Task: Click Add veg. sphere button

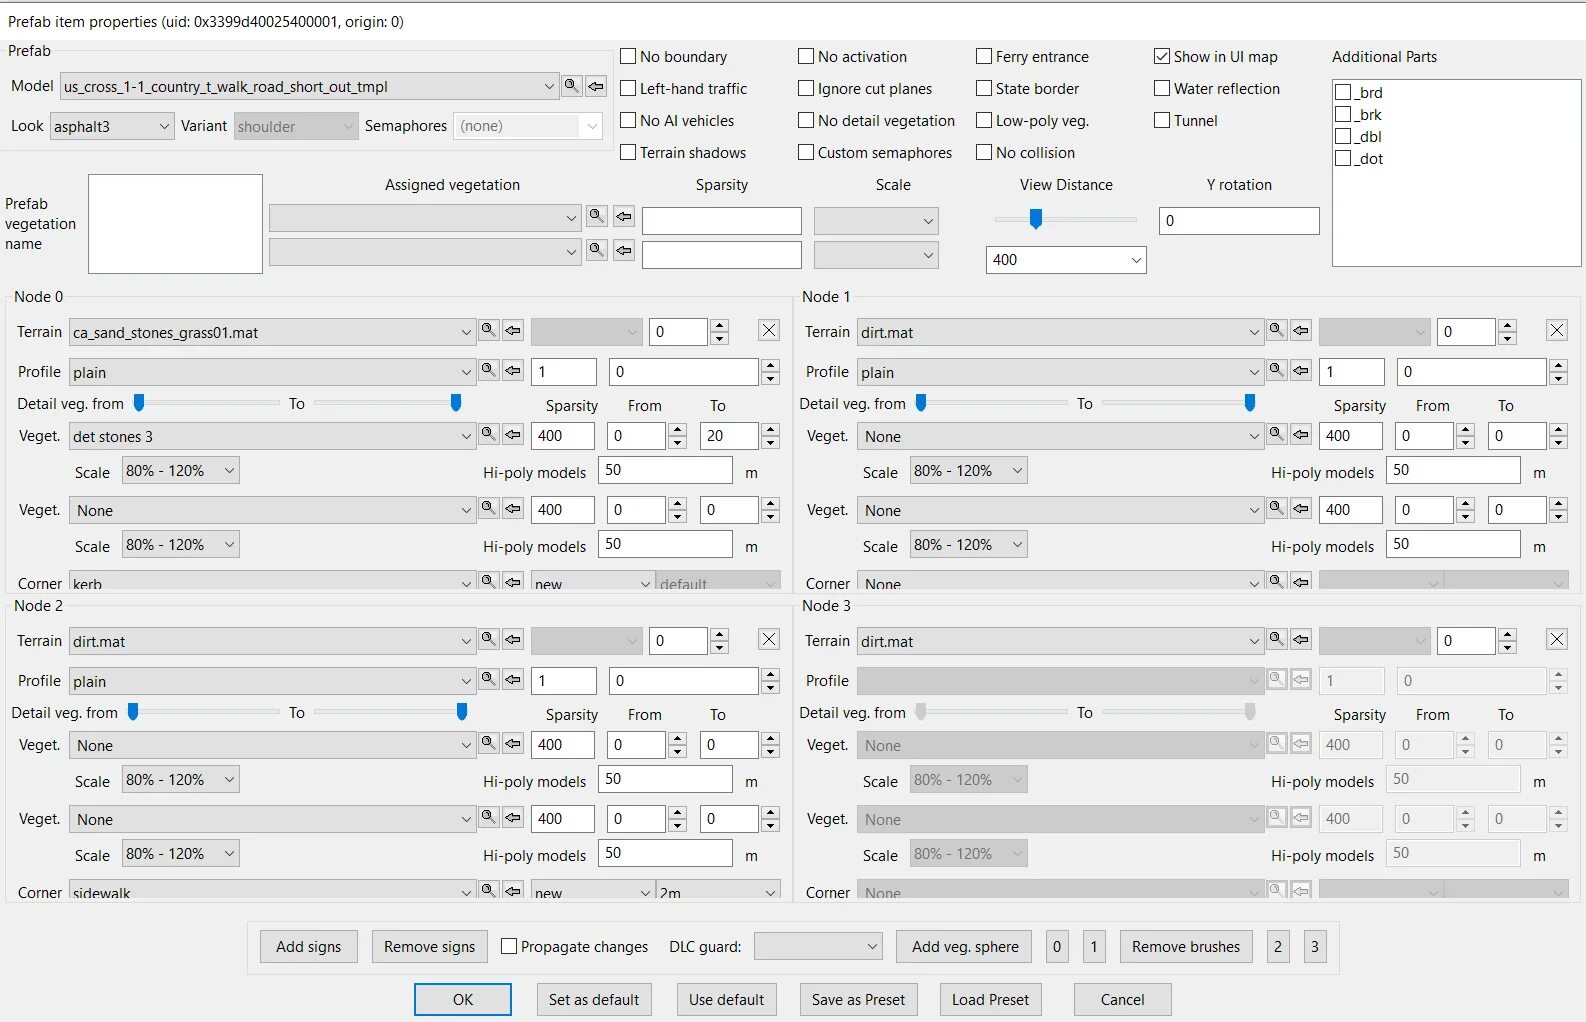Action: click(x=965, y=946)
